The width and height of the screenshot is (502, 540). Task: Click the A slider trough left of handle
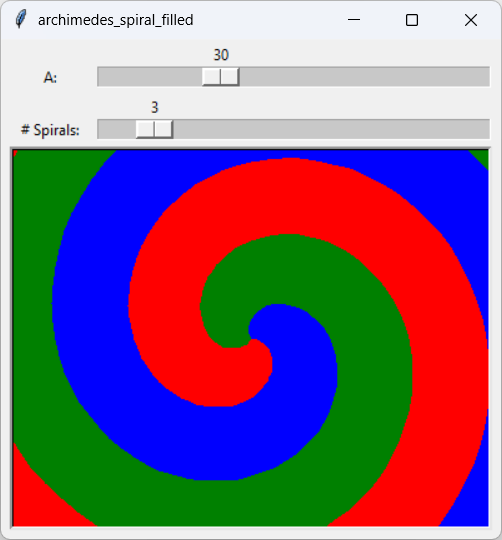pyautogui.click(x=150, y=76)
